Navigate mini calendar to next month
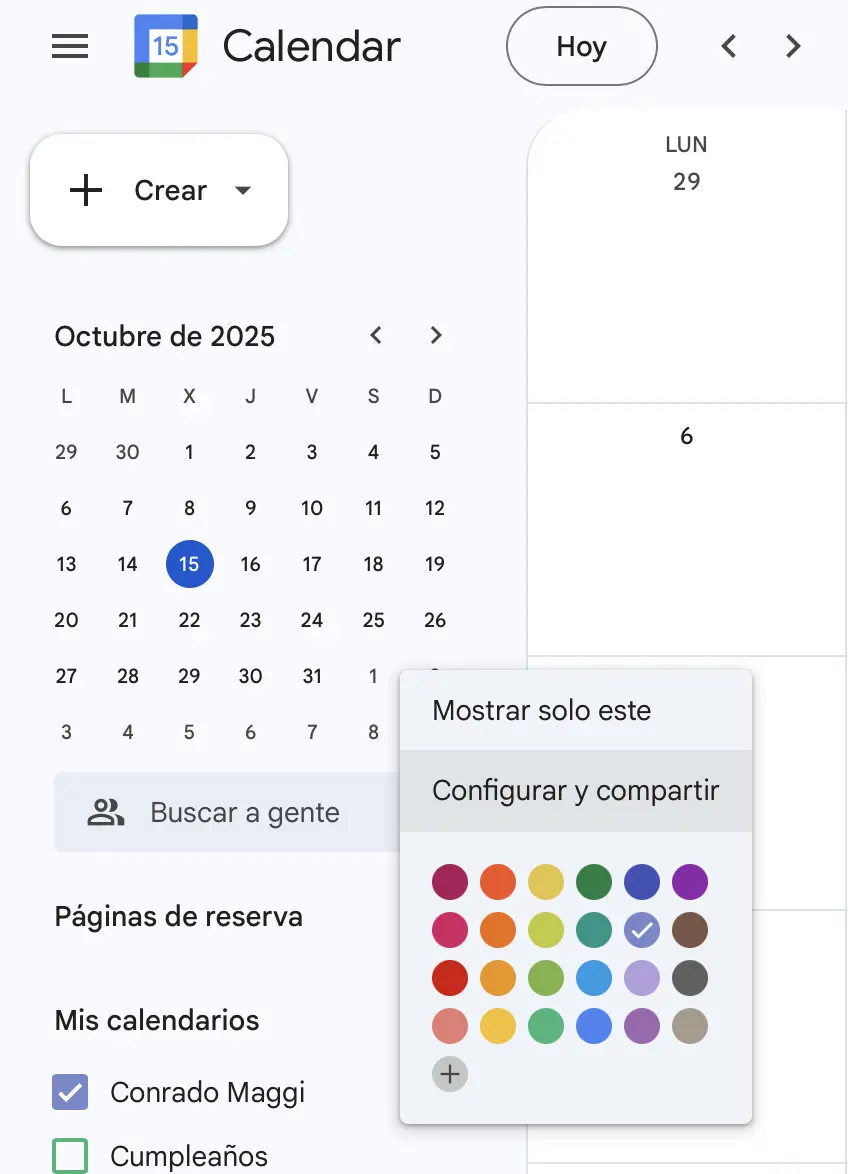848x1174 pixels. [435, 336]
